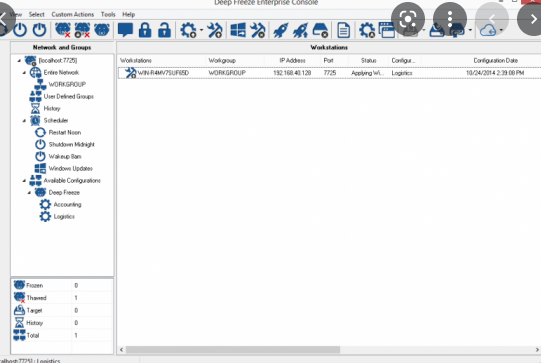The height and width of the screenshot is (363, 541).
Task: Click the Windows Update toolbar icon
Action: point(238,30)
